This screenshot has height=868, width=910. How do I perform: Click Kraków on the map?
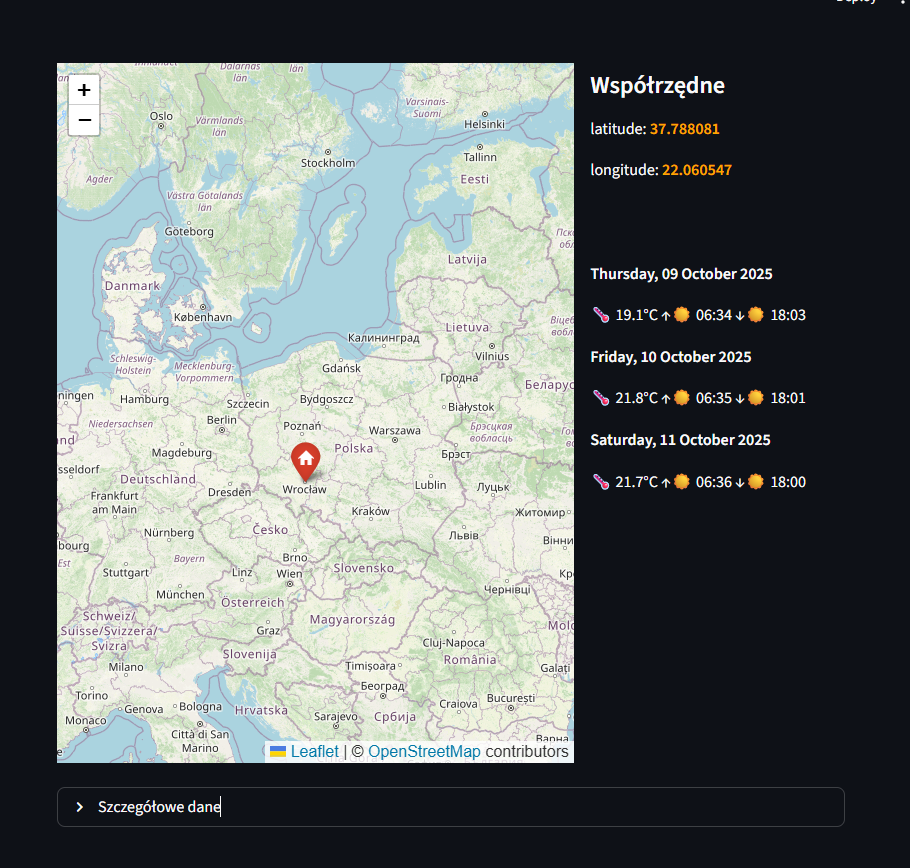pyautogui.click(x=370, y=511)
